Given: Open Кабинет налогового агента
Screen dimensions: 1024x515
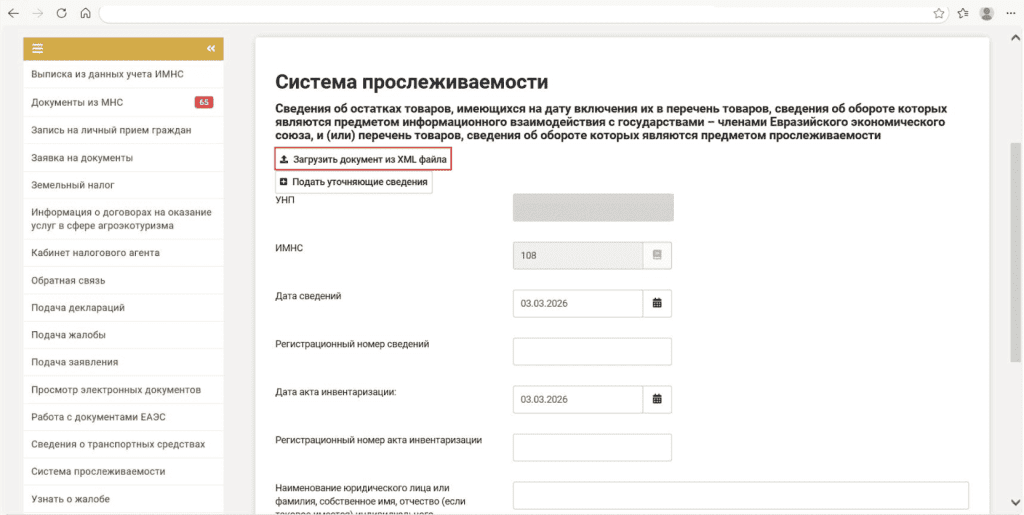Looking at the screenshot, I should (x=123, y=253).
